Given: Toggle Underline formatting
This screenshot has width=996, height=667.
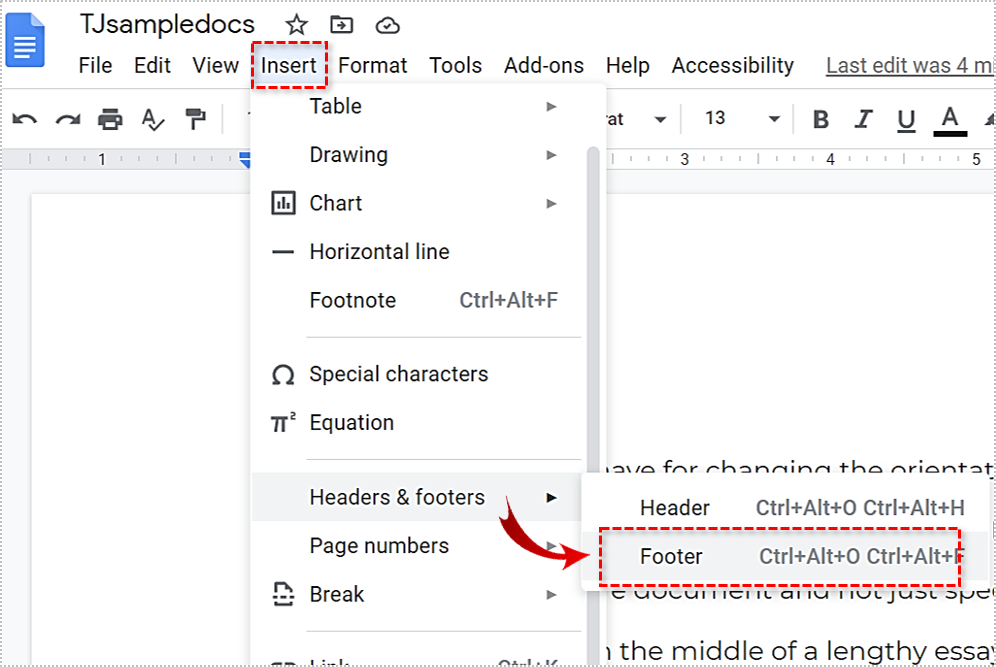Looking at the screenshot, I should pos(906,121).
